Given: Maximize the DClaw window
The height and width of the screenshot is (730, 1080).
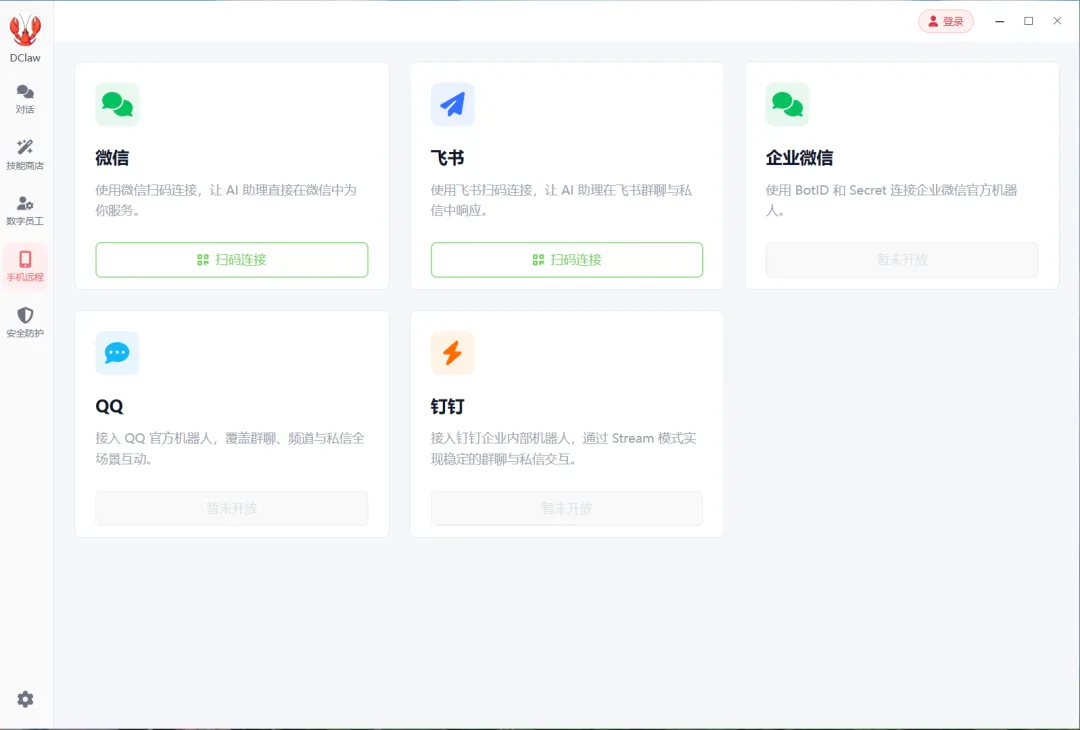Looking at the screenshot, I should click(1028, 21).
